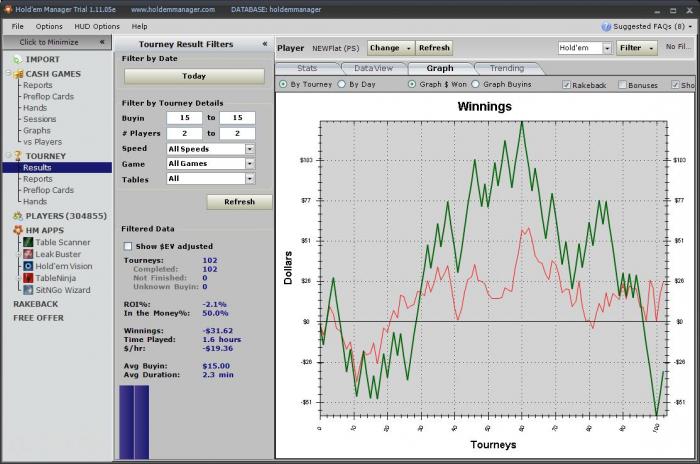Open the Leak Buster icon

(28, 254)
